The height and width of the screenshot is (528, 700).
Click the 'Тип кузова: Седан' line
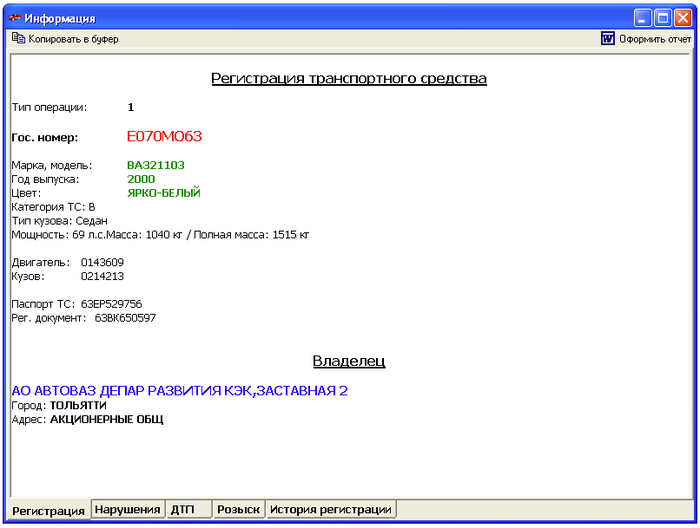coord(59,220)
